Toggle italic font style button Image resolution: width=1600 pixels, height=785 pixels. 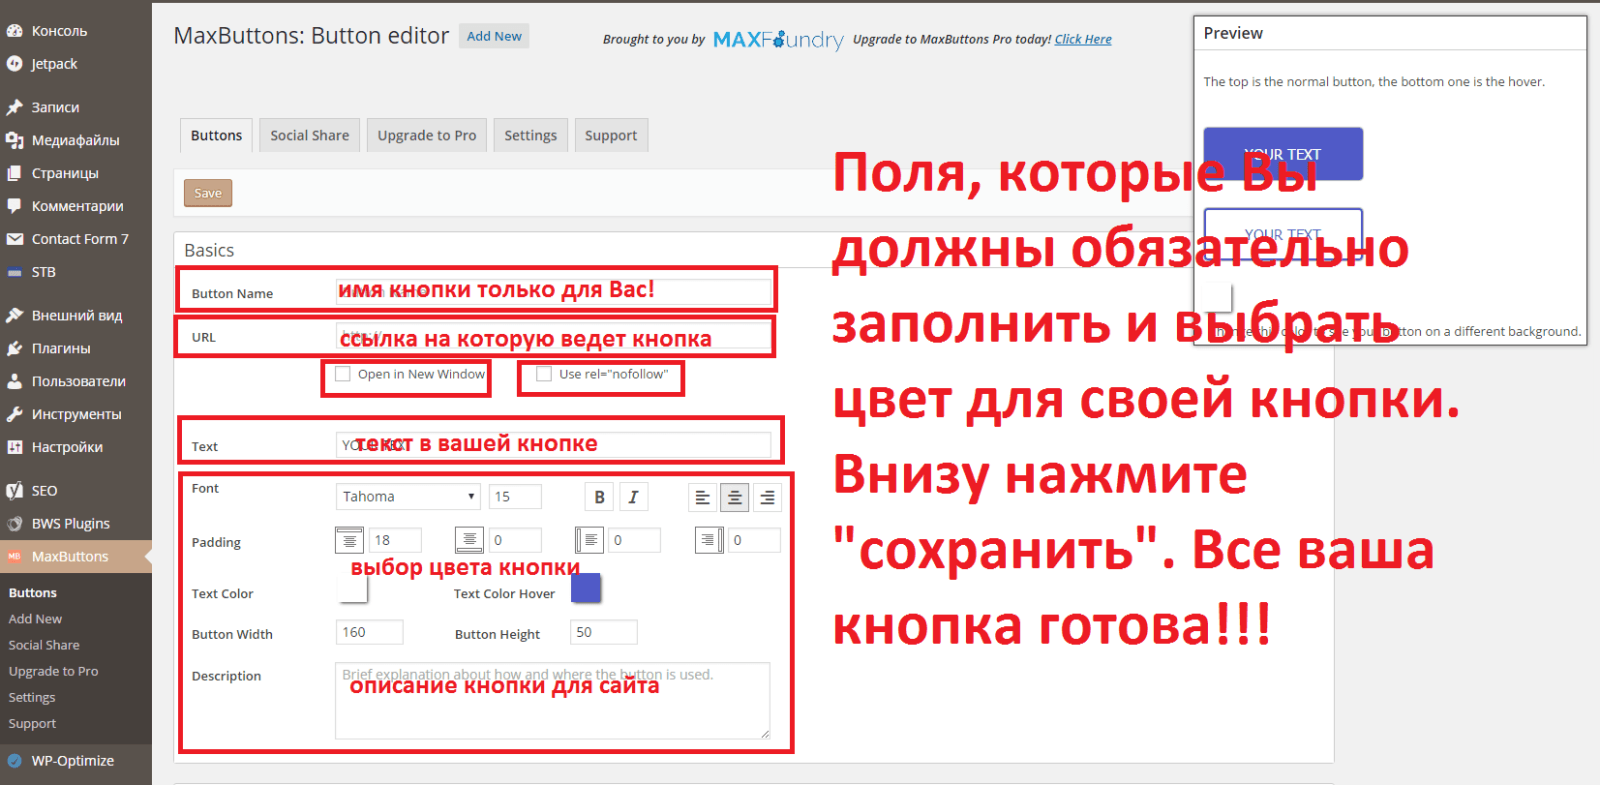pos(633,497)
